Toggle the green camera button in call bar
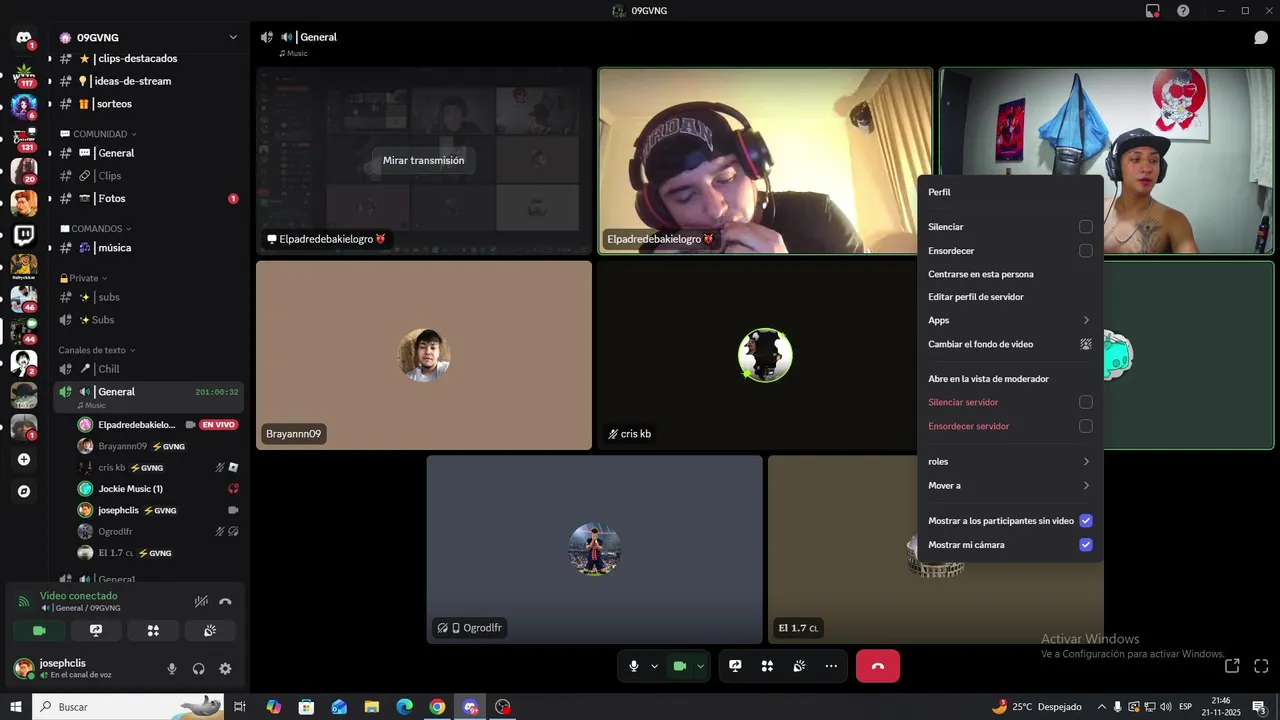The image size is (1280, 720). click(680, 666)
